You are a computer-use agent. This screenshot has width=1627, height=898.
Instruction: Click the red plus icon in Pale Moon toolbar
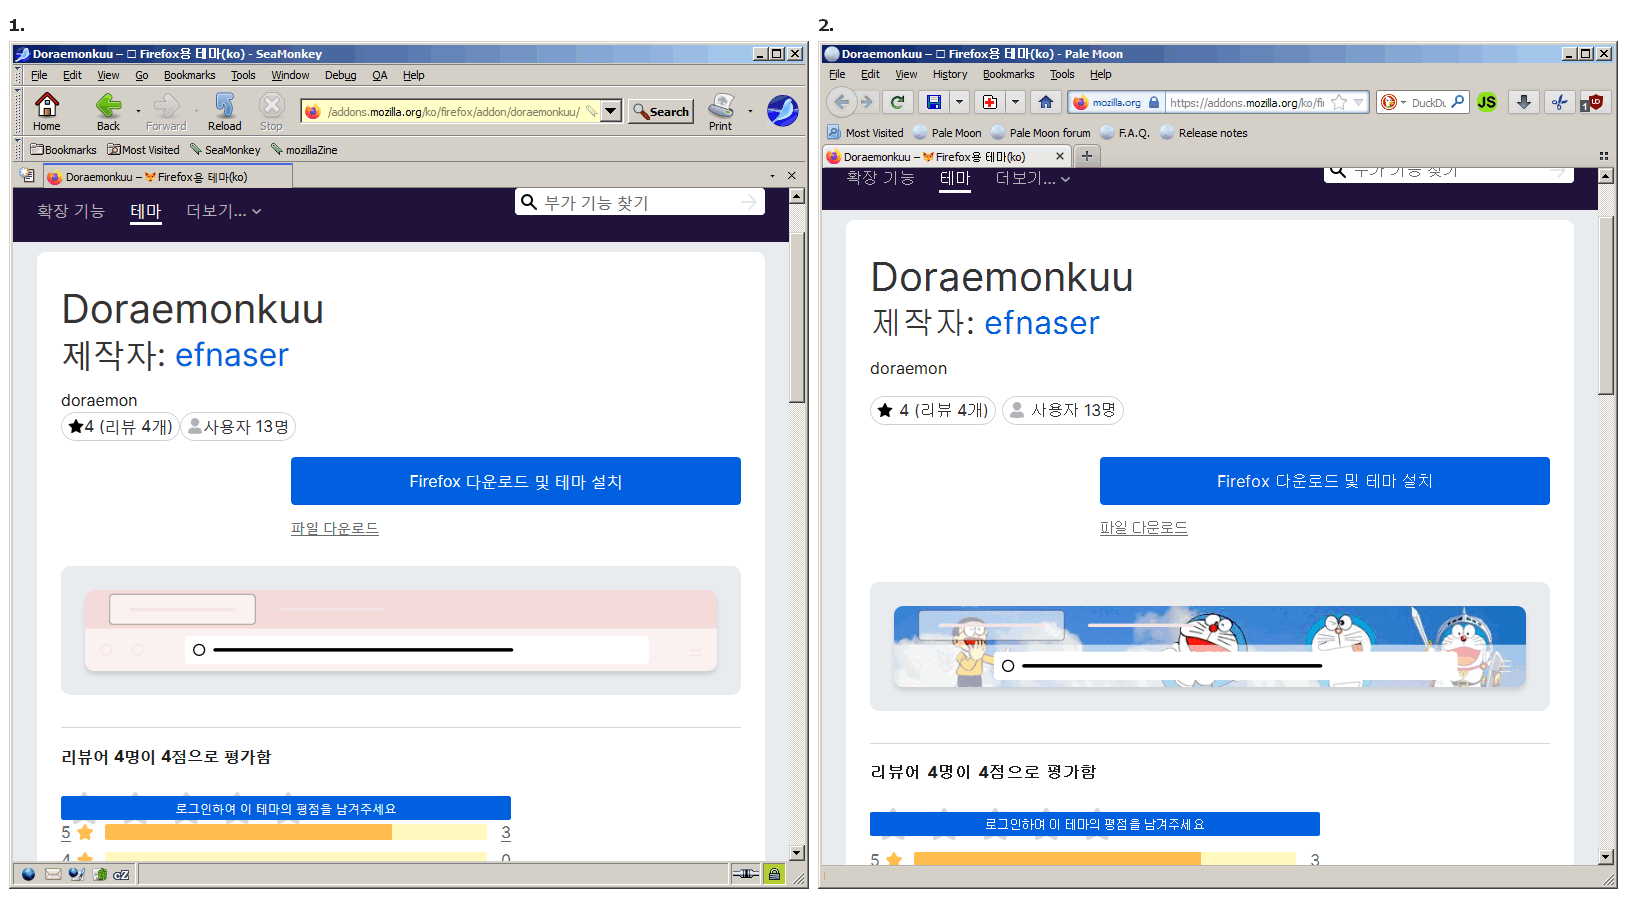coord(990,102)
